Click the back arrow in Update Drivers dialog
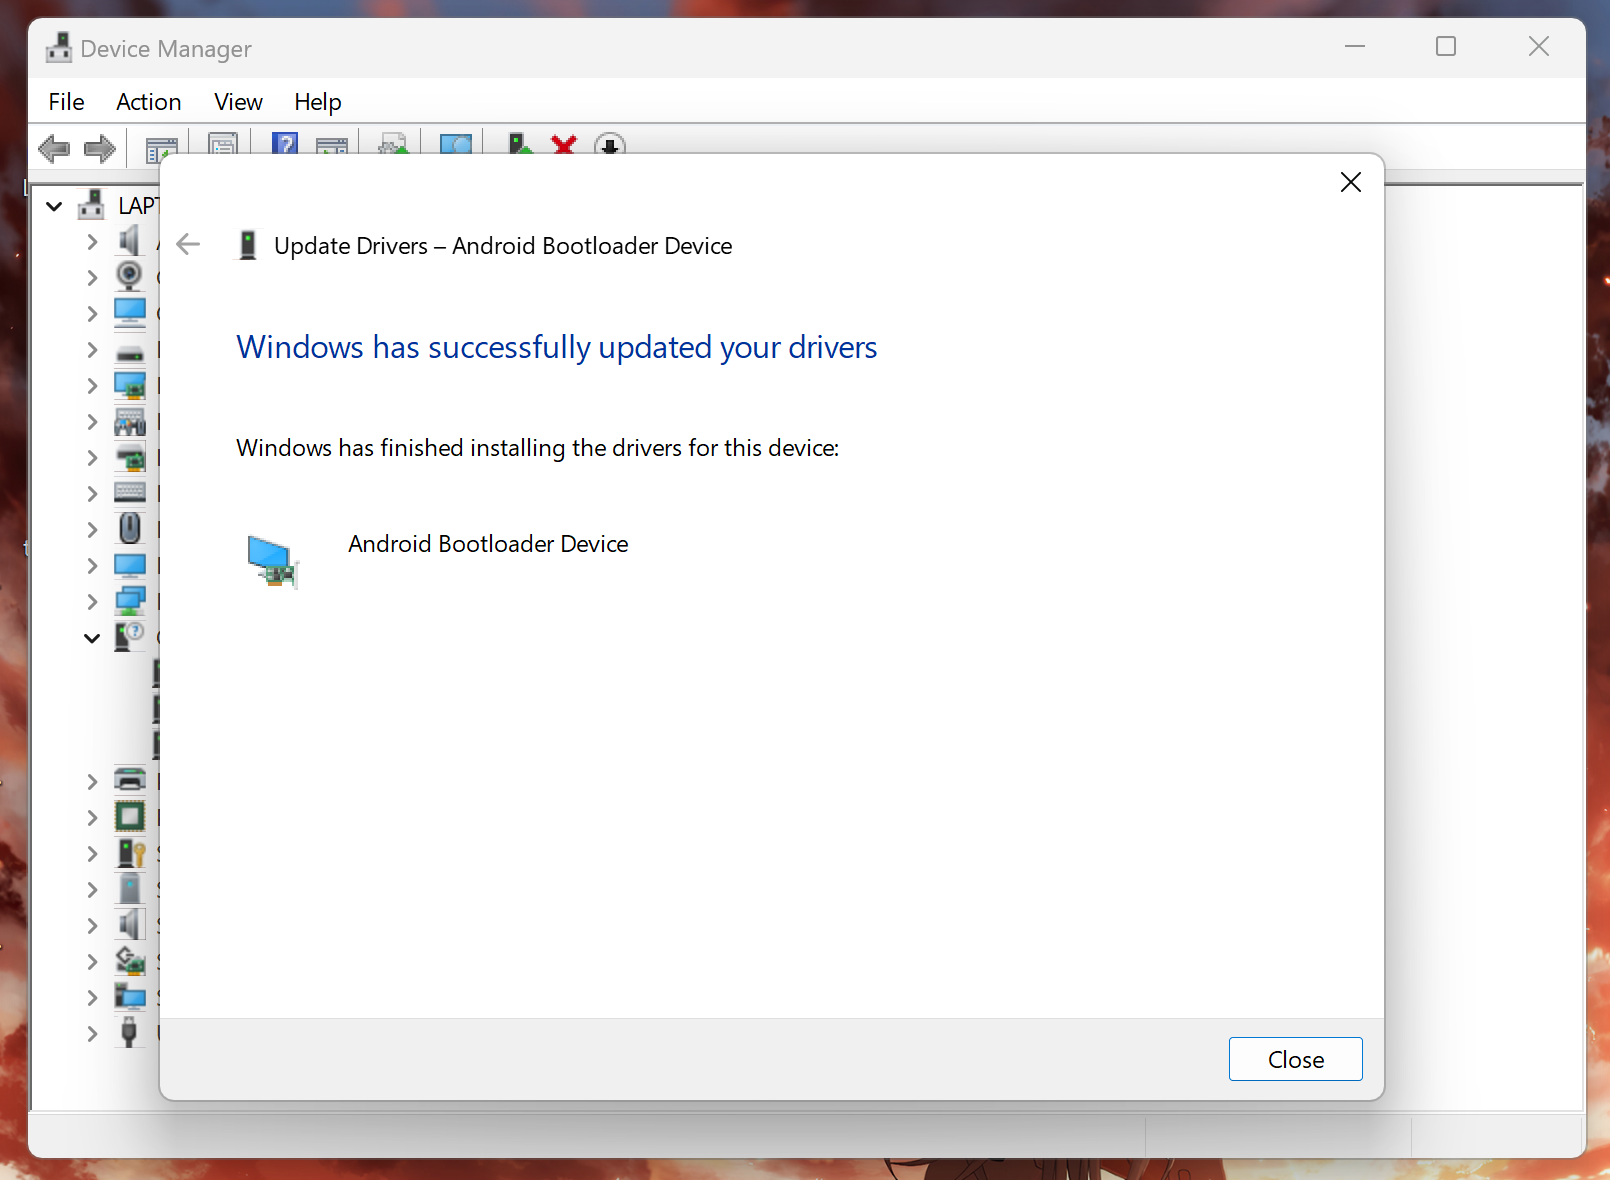Viewport: 1610px width, 1180px height. point(188,245)
